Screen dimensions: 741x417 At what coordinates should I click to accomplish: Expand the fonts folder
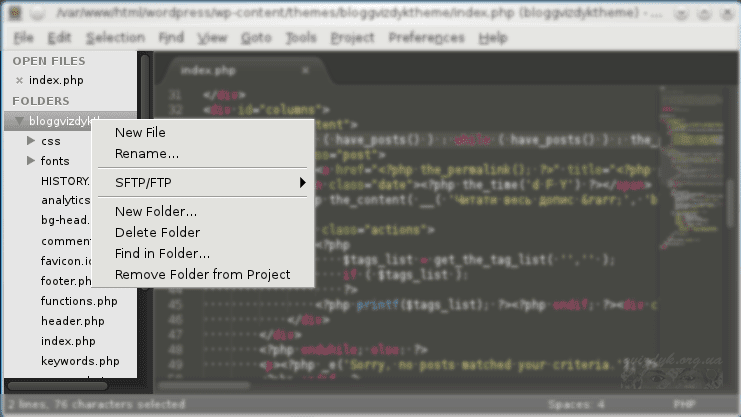tap(31, 160)
